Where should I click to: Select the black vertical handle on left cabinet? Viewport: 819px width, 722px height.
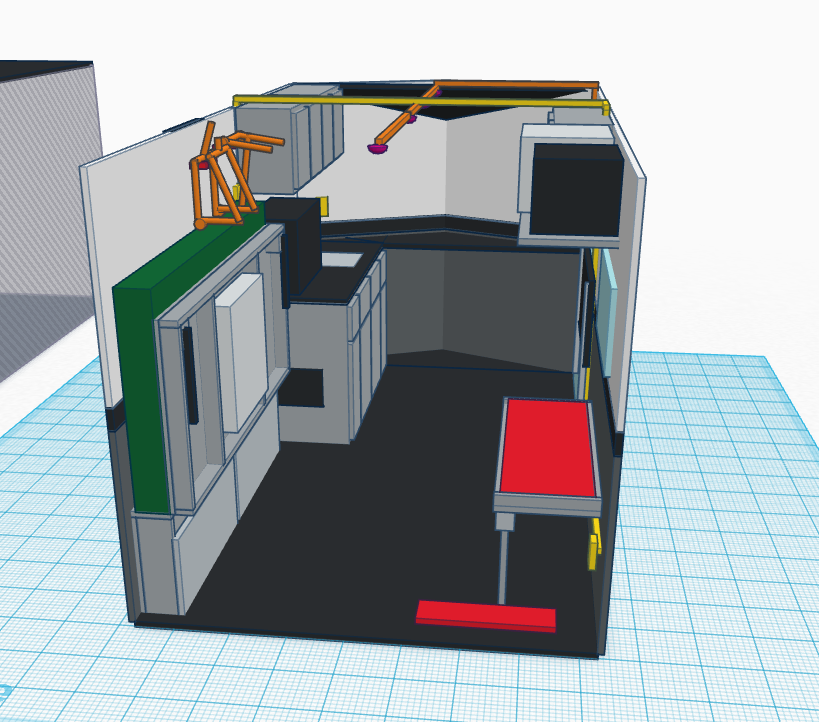tap(190, 375)
